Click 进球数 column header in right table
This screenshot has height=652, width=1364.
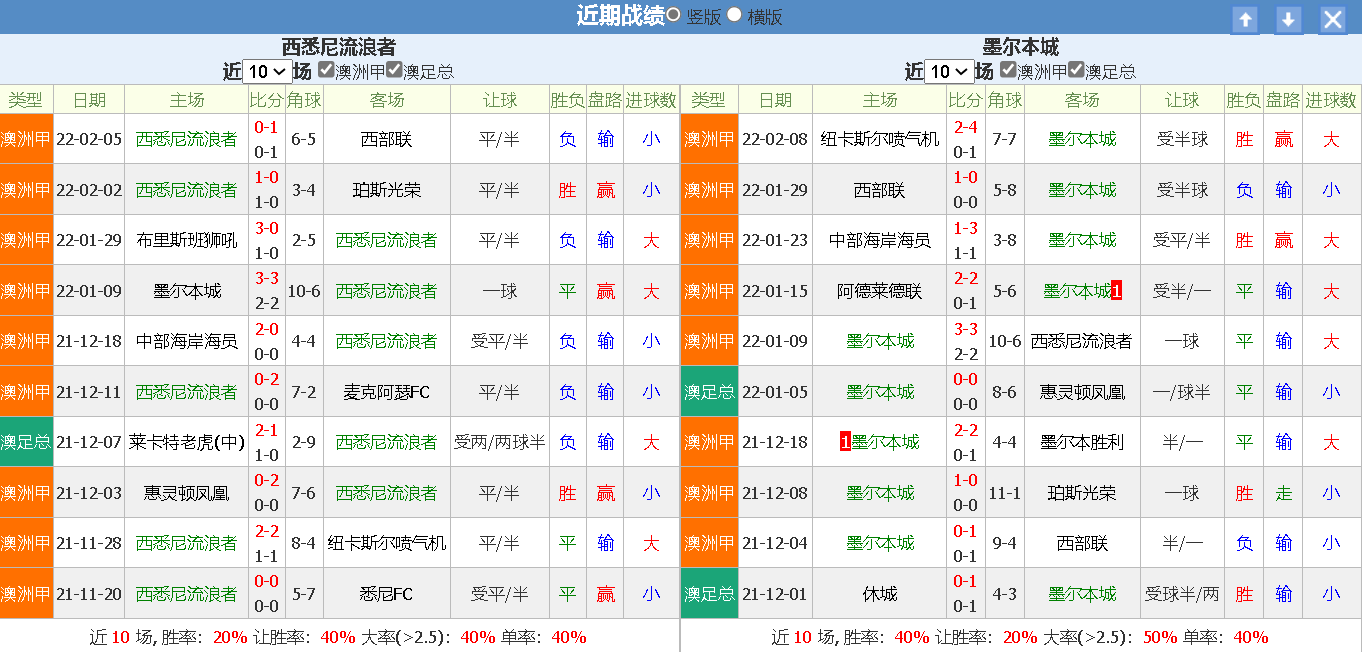1331,100
